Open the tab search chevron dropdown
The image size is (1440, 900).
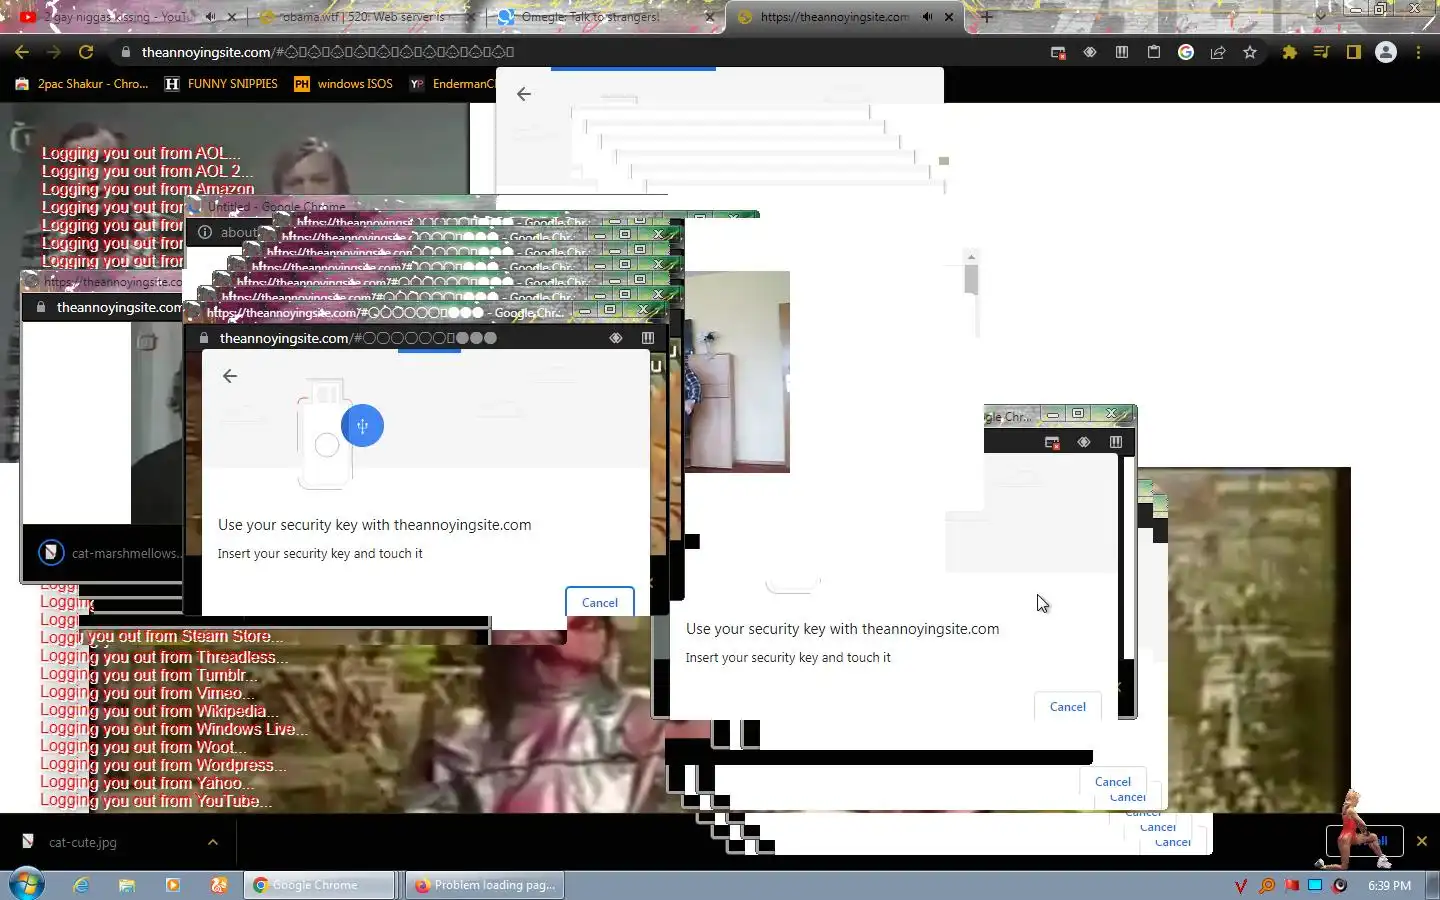(1320, 15)
